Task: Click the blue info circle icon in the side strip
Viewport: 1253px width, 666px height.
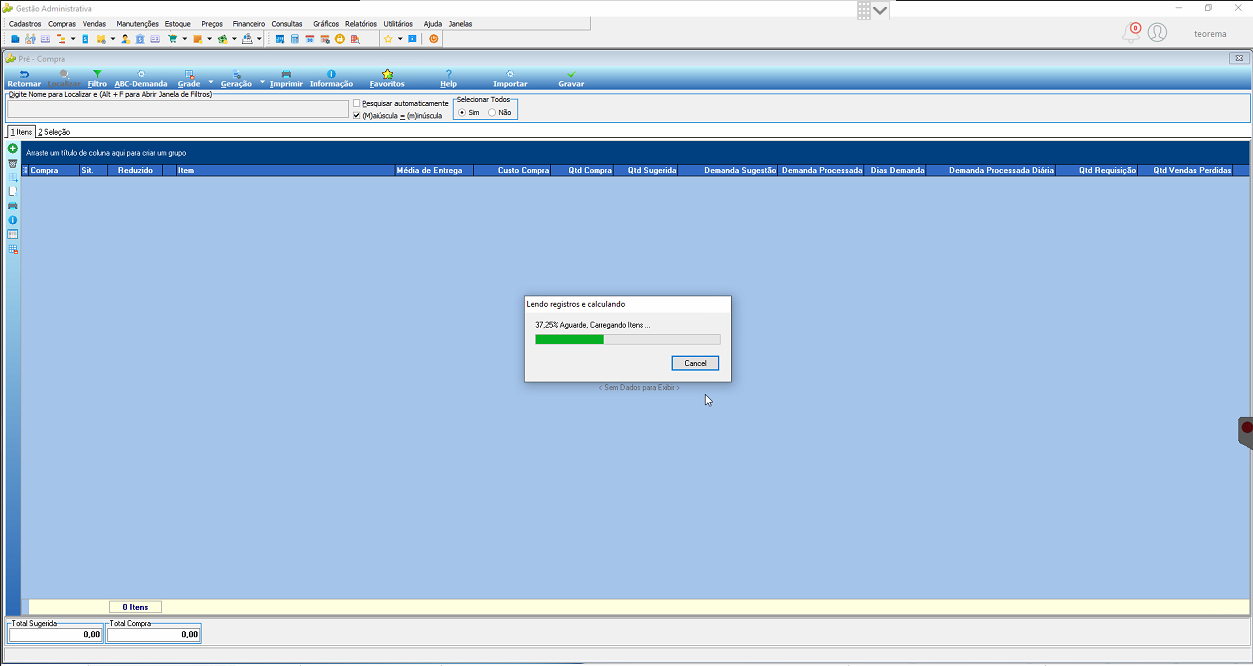Action: [x=13, y=220]
